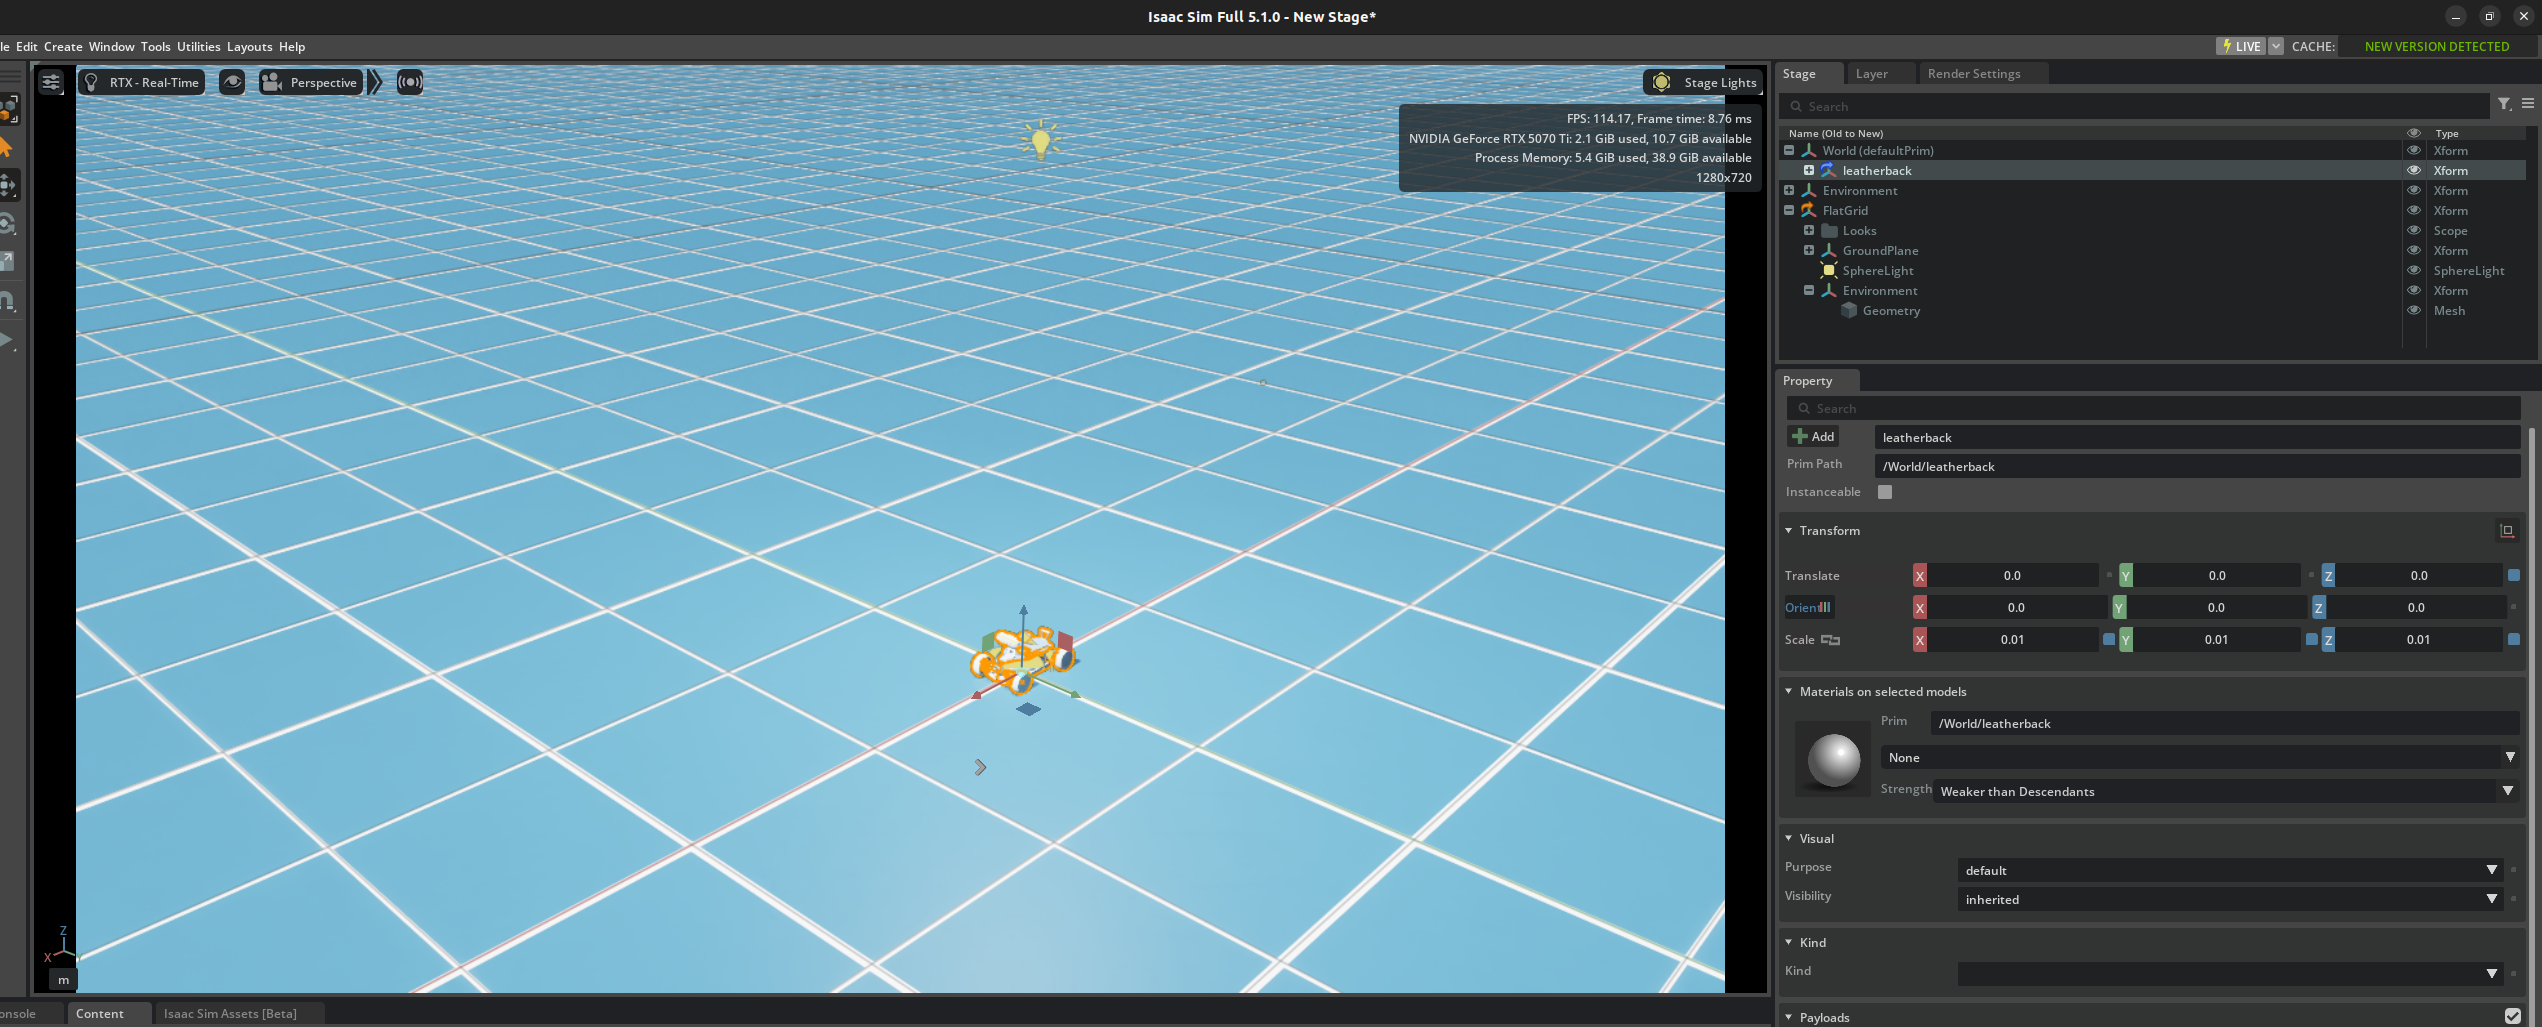Click the Stage panel search field
This screenshot has width=2542, height=1027.
2134,106
